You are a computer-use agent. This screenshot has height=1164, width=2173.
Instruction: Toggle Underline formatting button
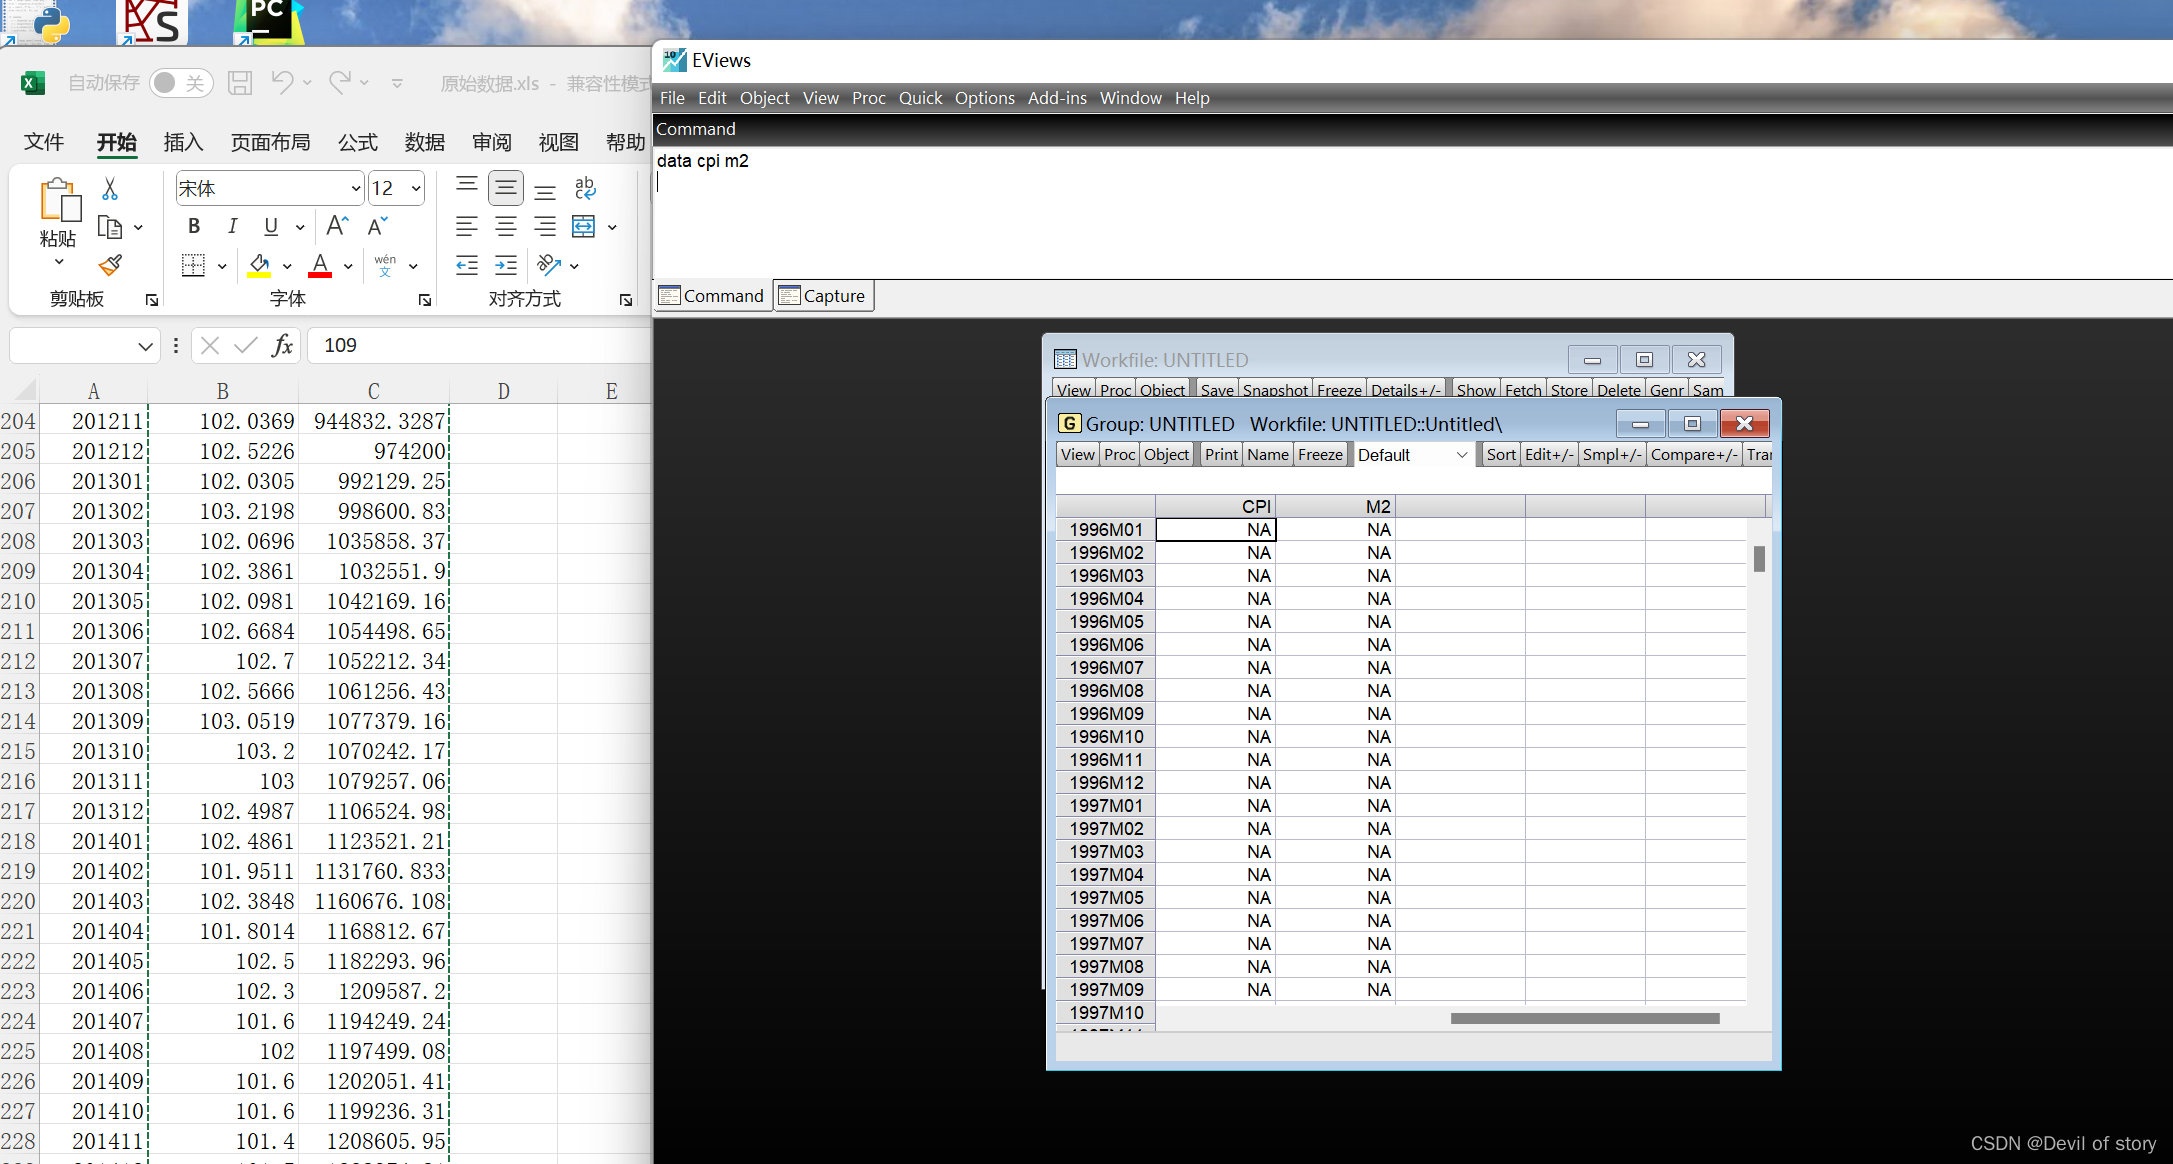click(271, 226)
